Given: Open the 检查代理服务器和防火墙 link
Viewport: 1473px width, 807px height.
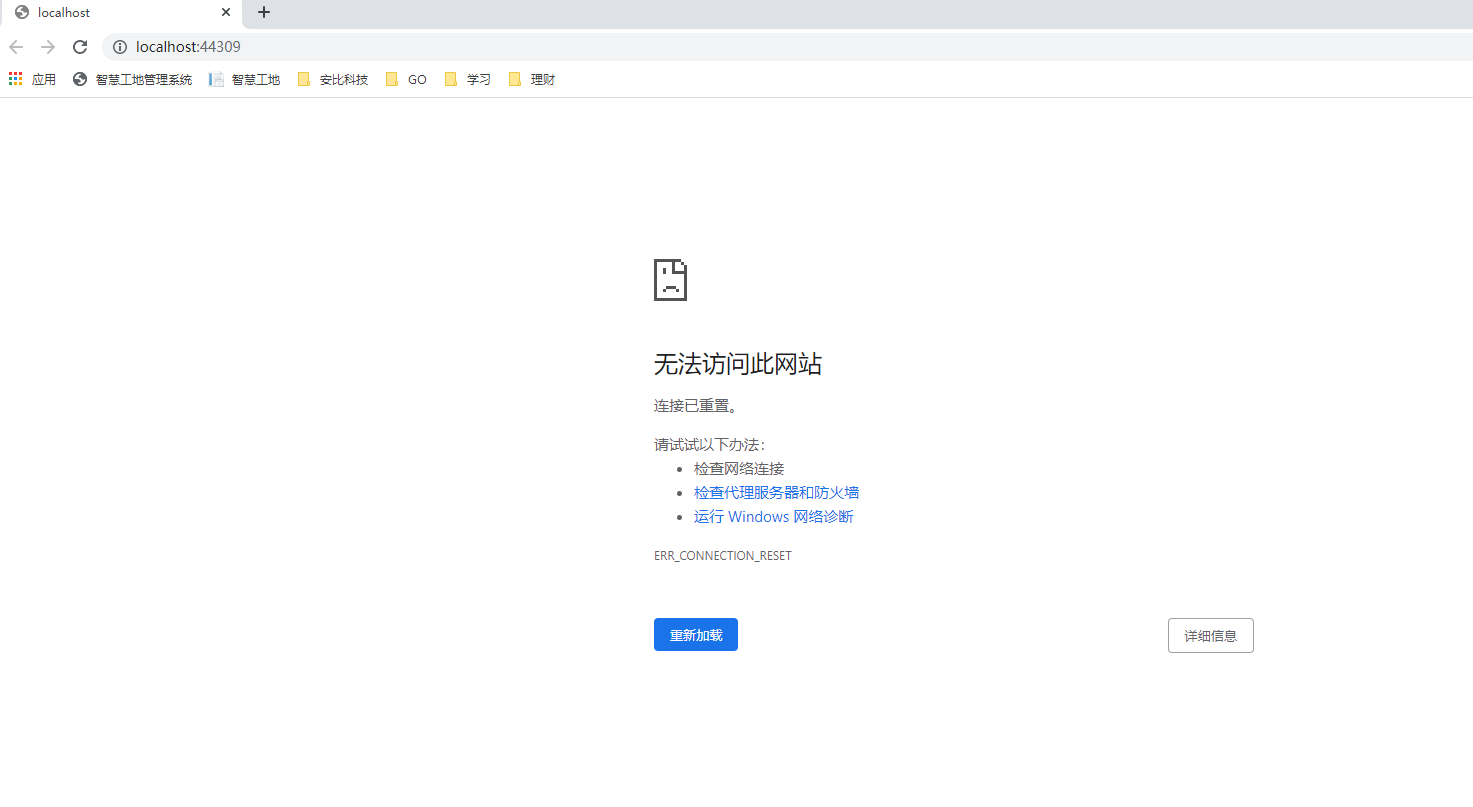Looking at the screenshot, I should (x=777, y=492).
